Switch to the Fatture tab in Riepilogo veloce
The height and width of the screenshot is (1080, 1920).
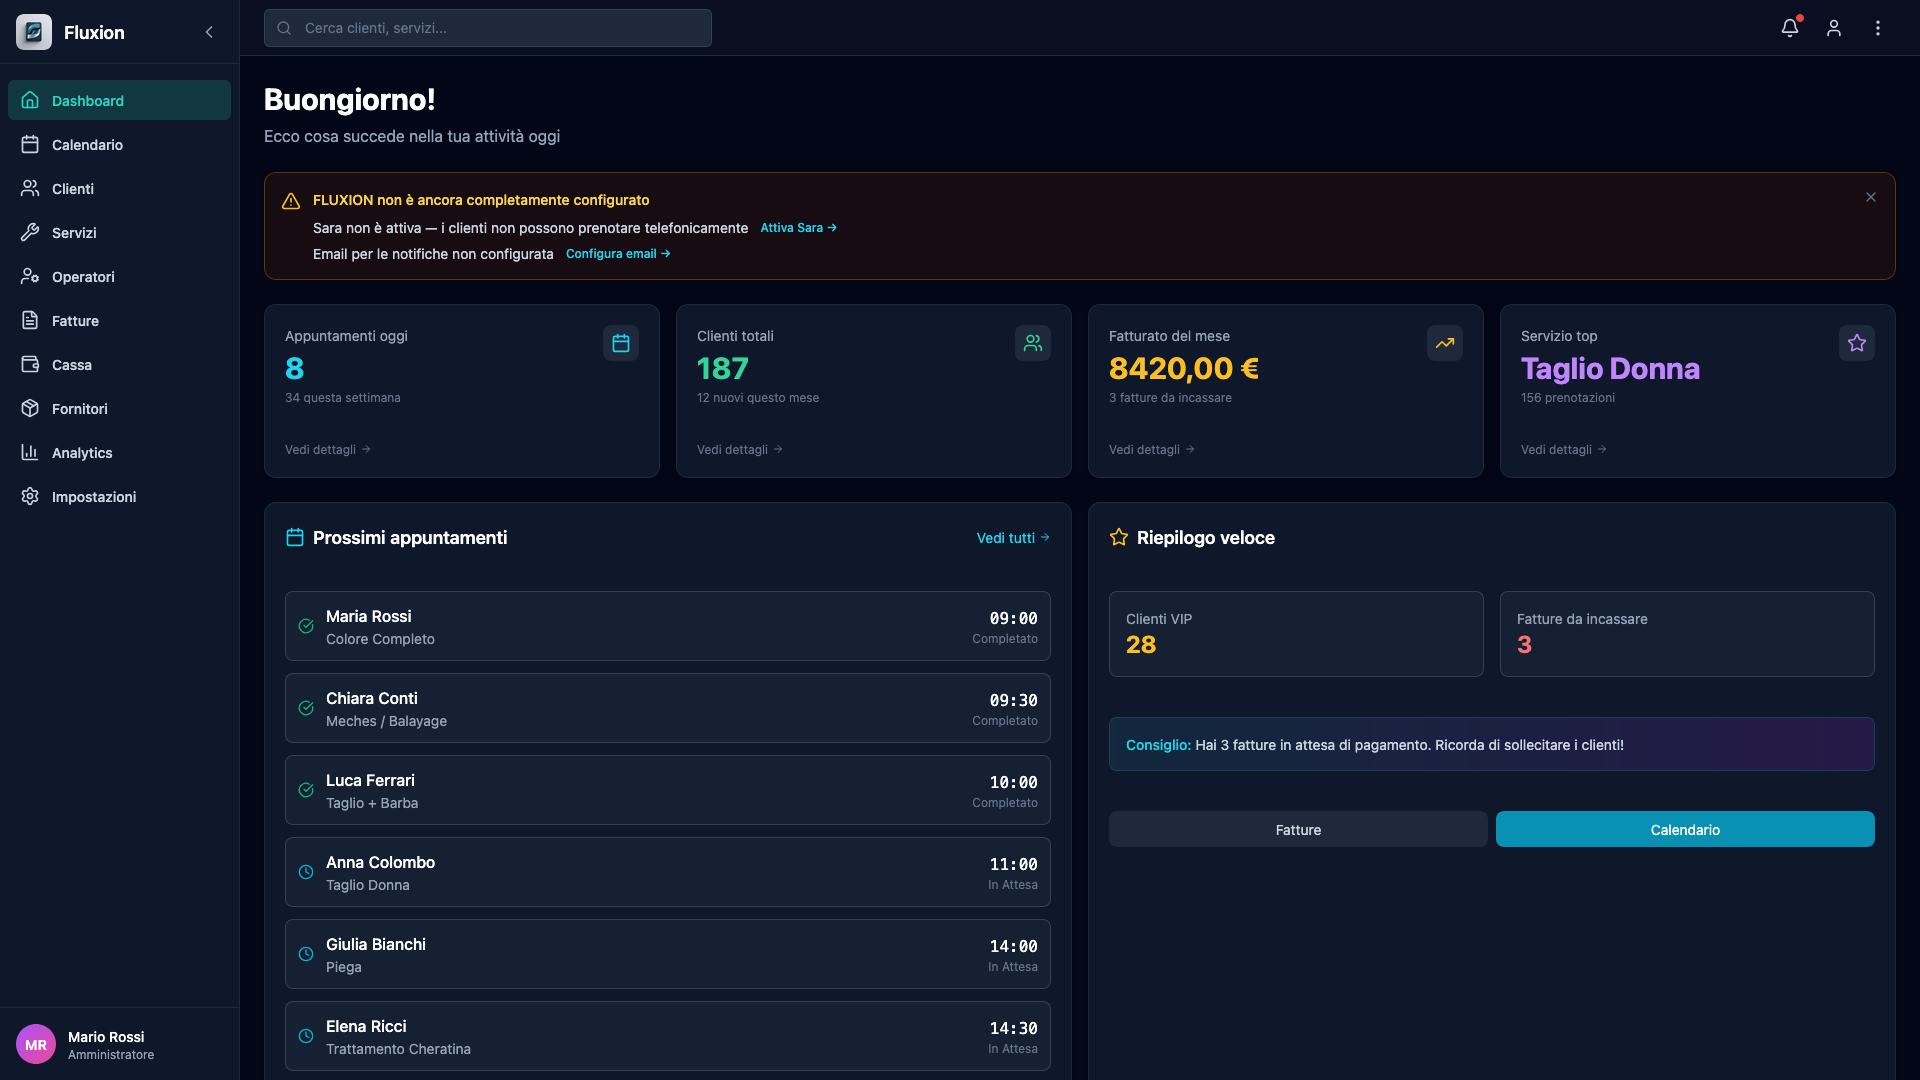point(1296,829)
